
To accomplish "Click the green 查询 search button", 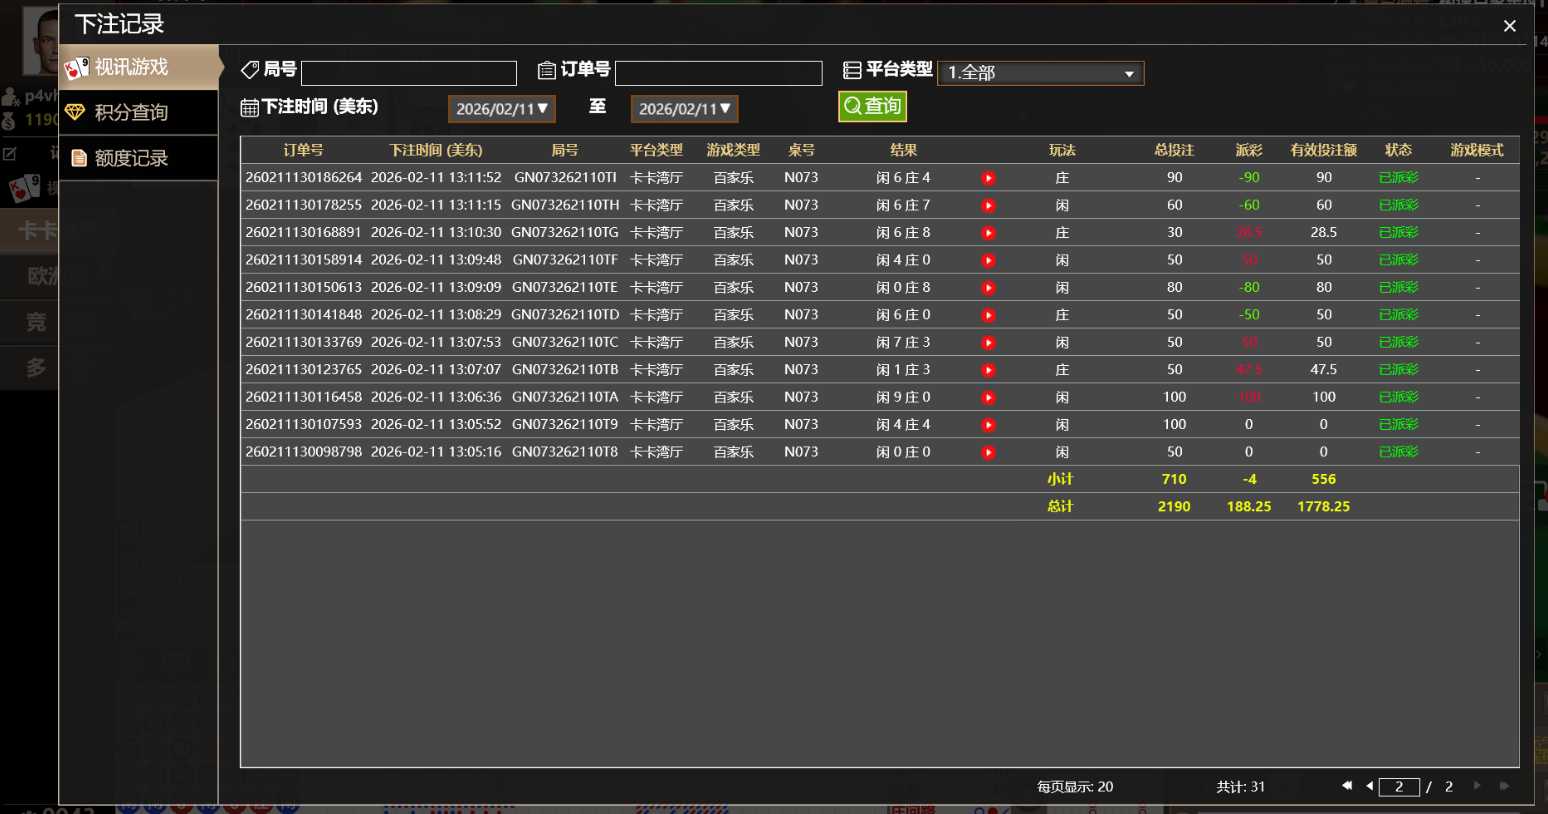I will [x=871, y=106].
